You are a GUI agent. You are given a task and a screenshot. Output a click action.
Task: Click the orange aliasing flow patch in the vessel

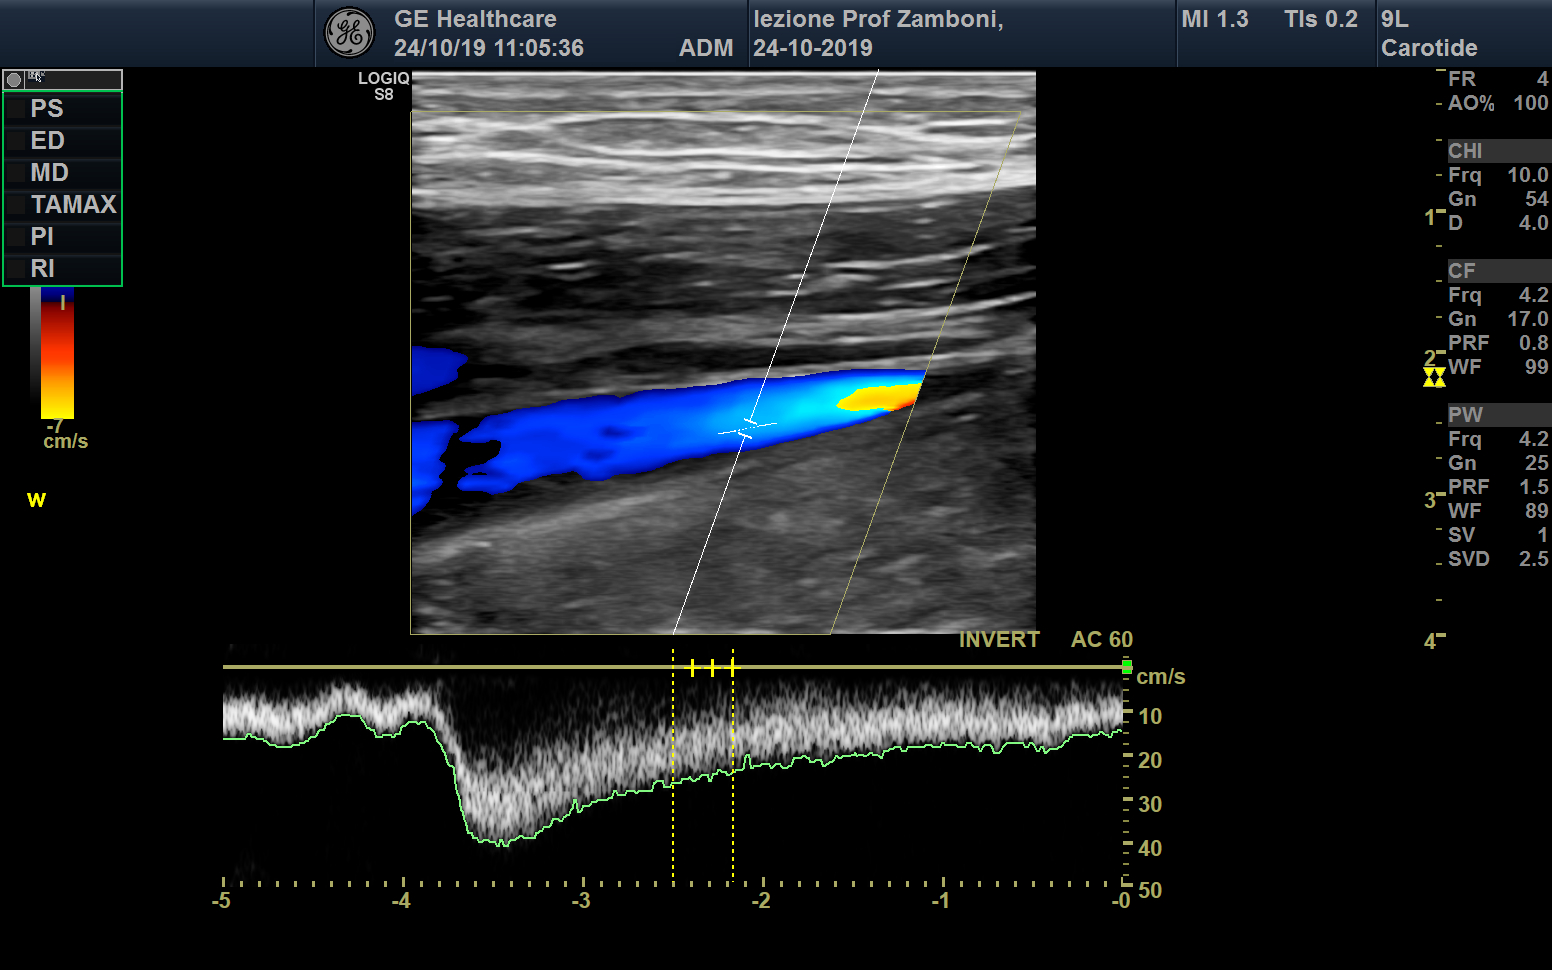pyautogui.click(x=880, y=398)
